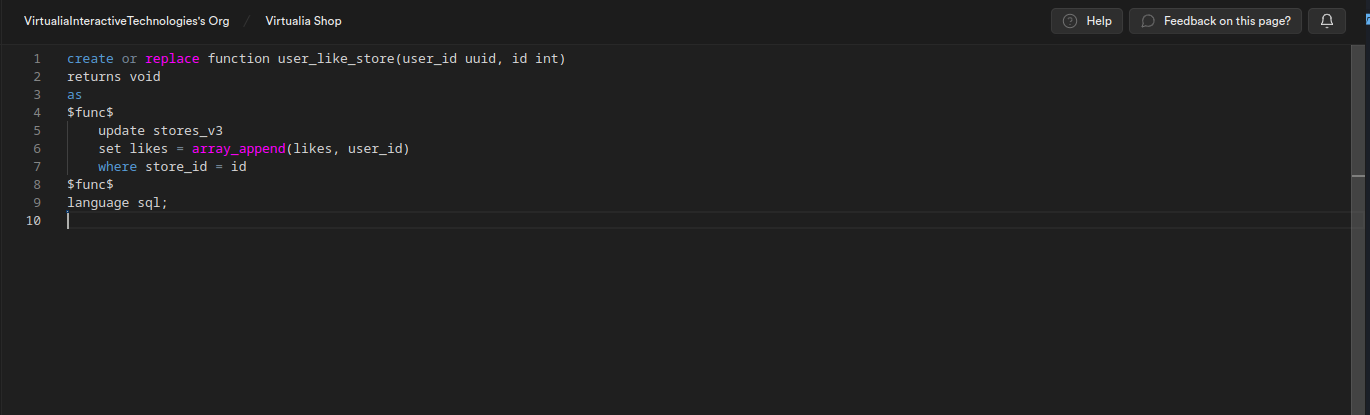The height and width of the screenshot is (415, 1370).
Task: Select line number 6 in gutter
Action: pos(36,149)
